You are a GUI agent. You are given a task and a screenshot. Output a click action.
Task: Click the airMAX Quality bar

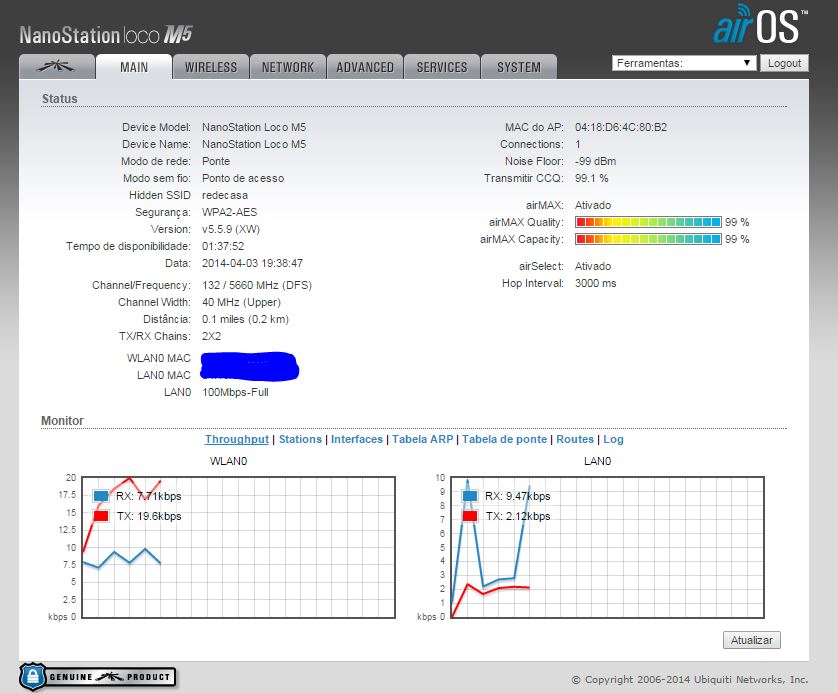click(x=648, y=222)
